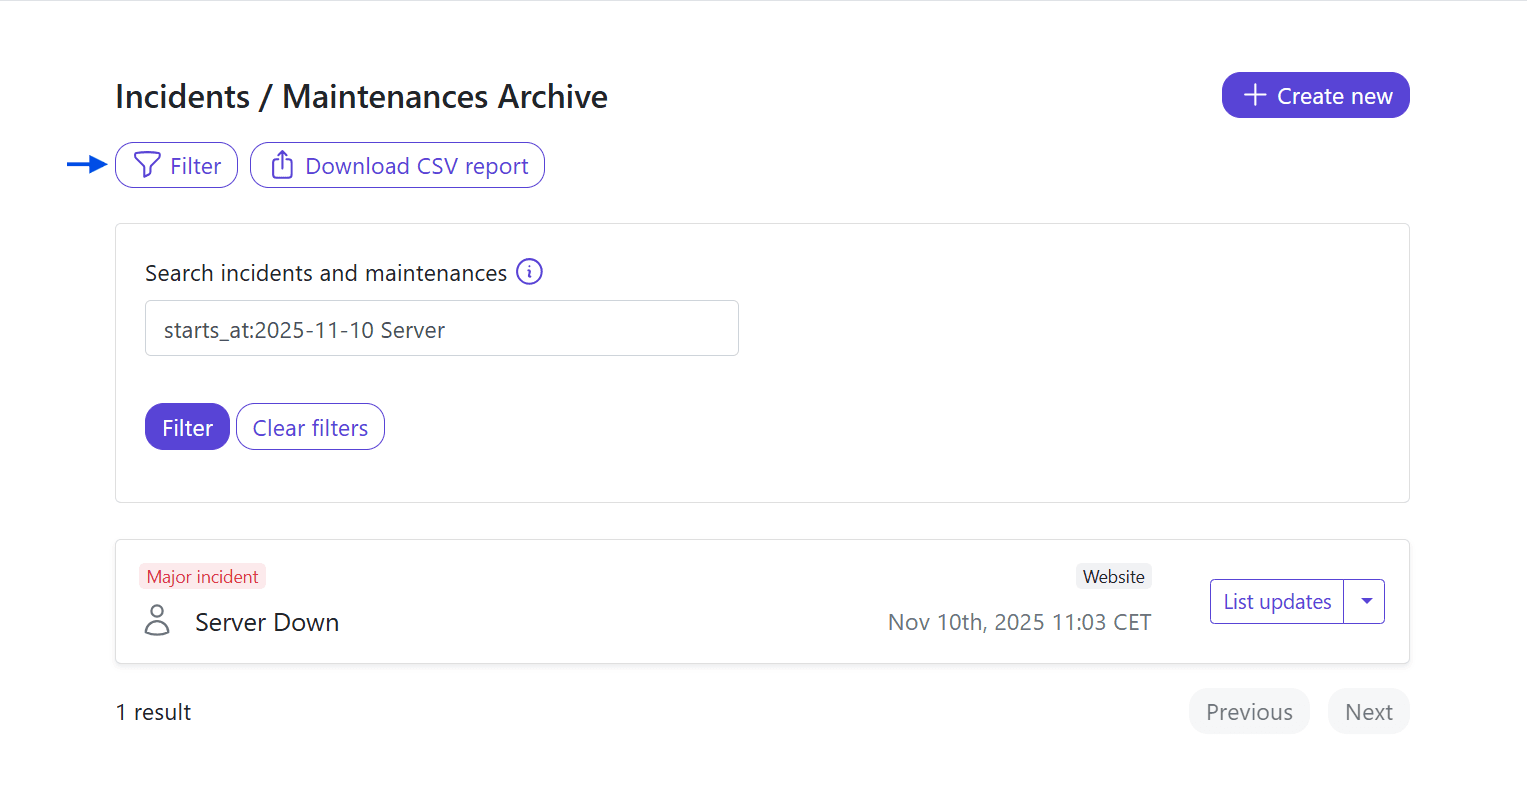Click inside the search incidents input field

click(x=442, y=327)
